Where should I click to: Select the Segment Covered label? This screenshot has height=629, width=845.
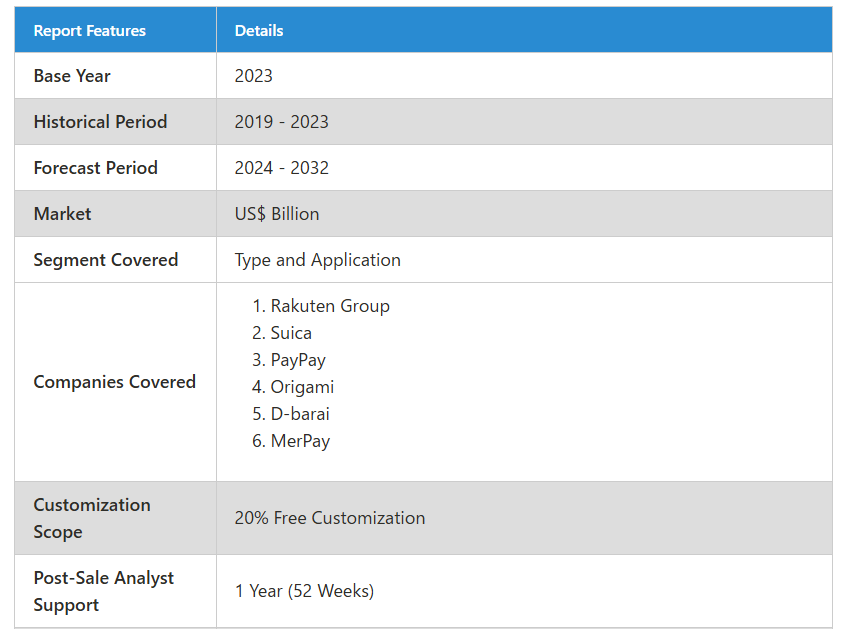106,260
